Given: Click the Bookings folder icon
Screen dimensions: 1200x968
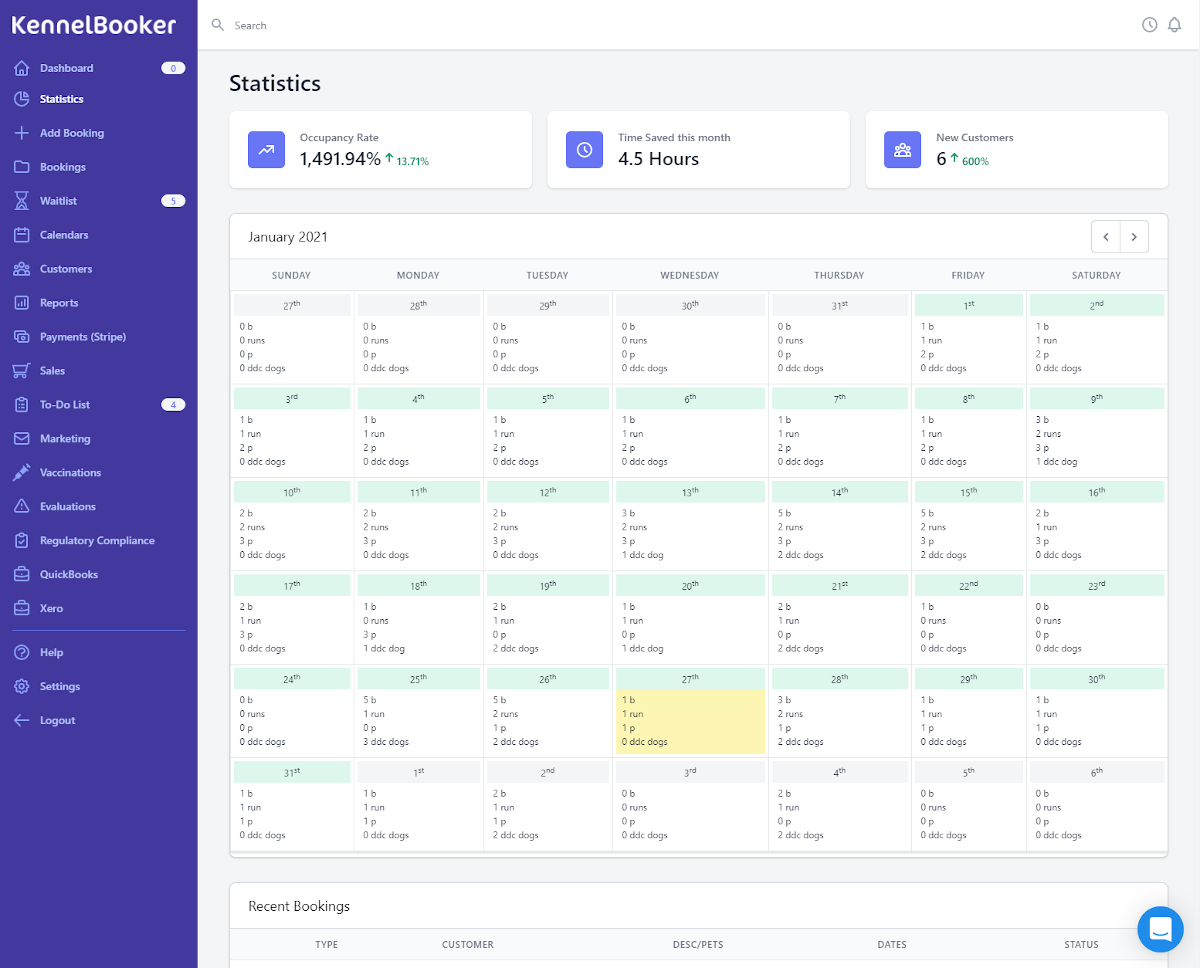Looking at the screenshot, I should (x=21, y=167).
